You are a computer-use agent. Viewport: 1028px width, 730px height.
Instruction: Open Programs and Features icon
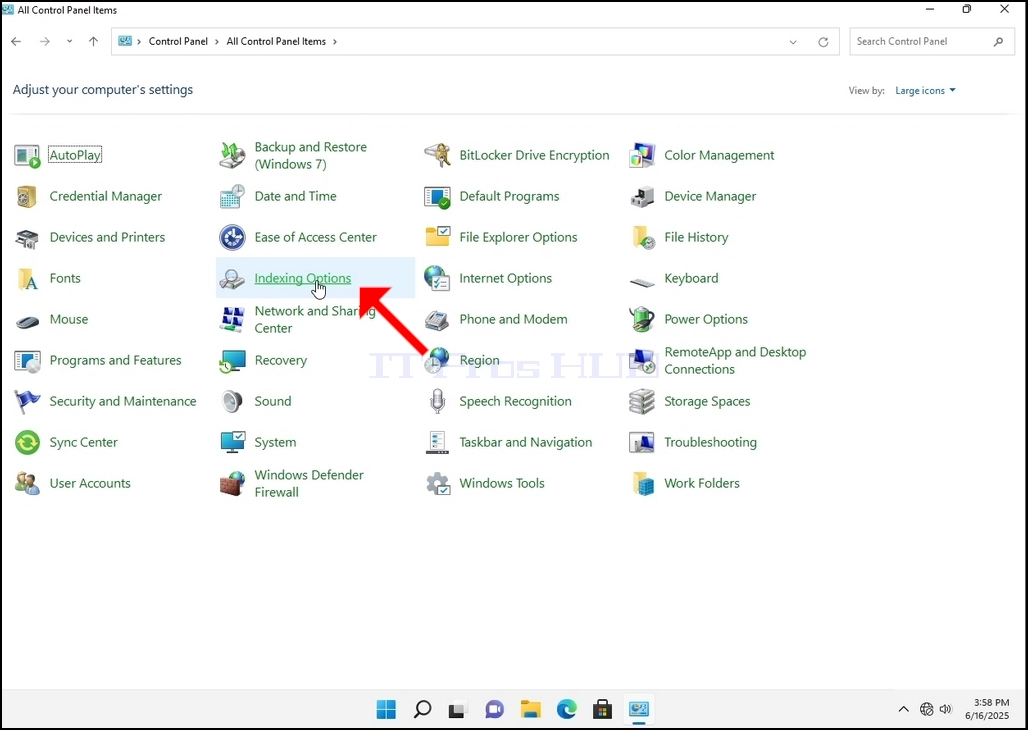click(27, 360)
